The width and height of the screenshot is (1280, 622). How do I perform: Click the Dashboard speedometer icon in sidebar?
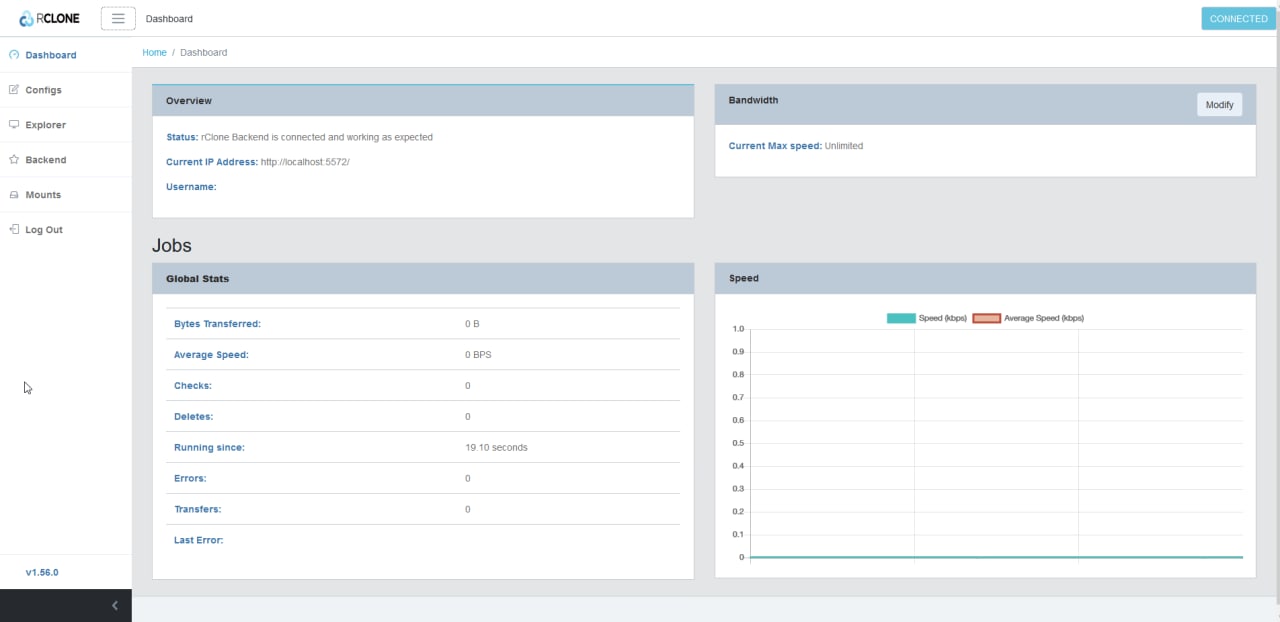coord(14,55)
